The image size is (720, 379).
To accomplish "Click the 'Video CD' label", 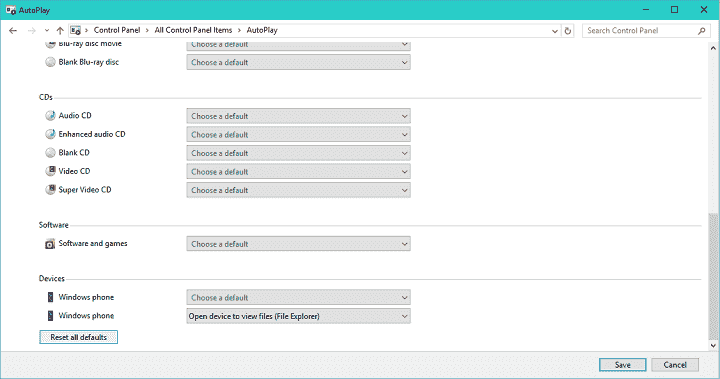I will click(74, 171).
